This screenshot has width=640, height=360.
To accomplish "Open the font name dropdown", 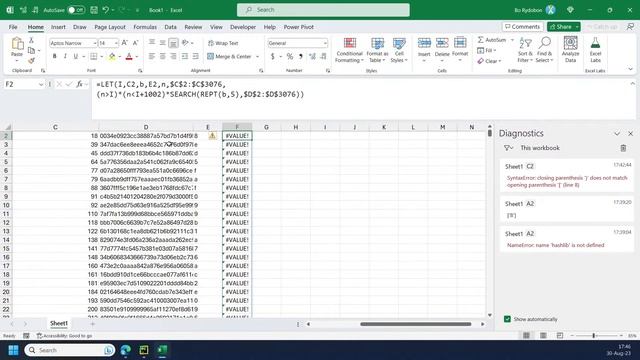I will (95, 43).
